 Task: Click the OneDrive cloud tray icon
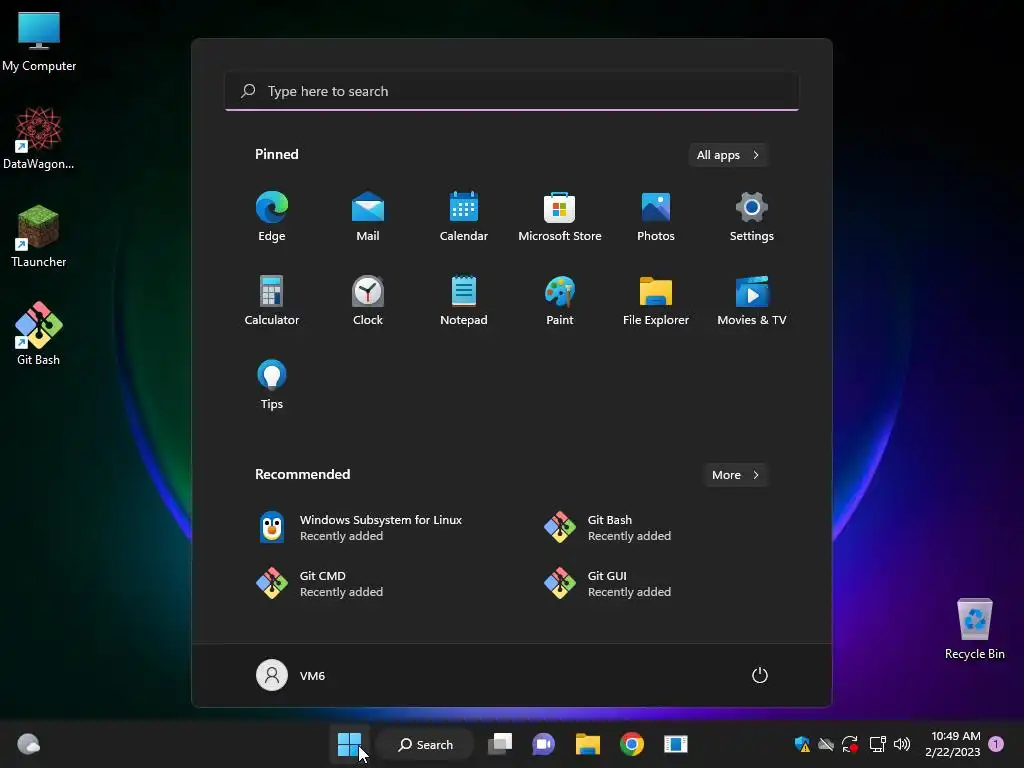pyautogui.click(x=826, y=744)
